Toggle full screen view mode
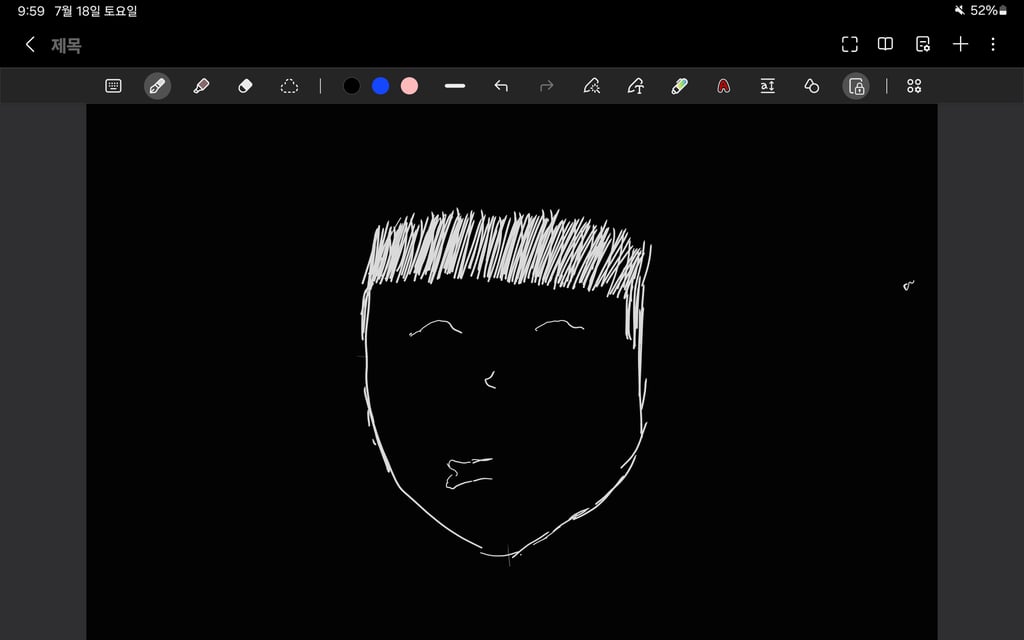1024x640 pixels. click(850, 44)
